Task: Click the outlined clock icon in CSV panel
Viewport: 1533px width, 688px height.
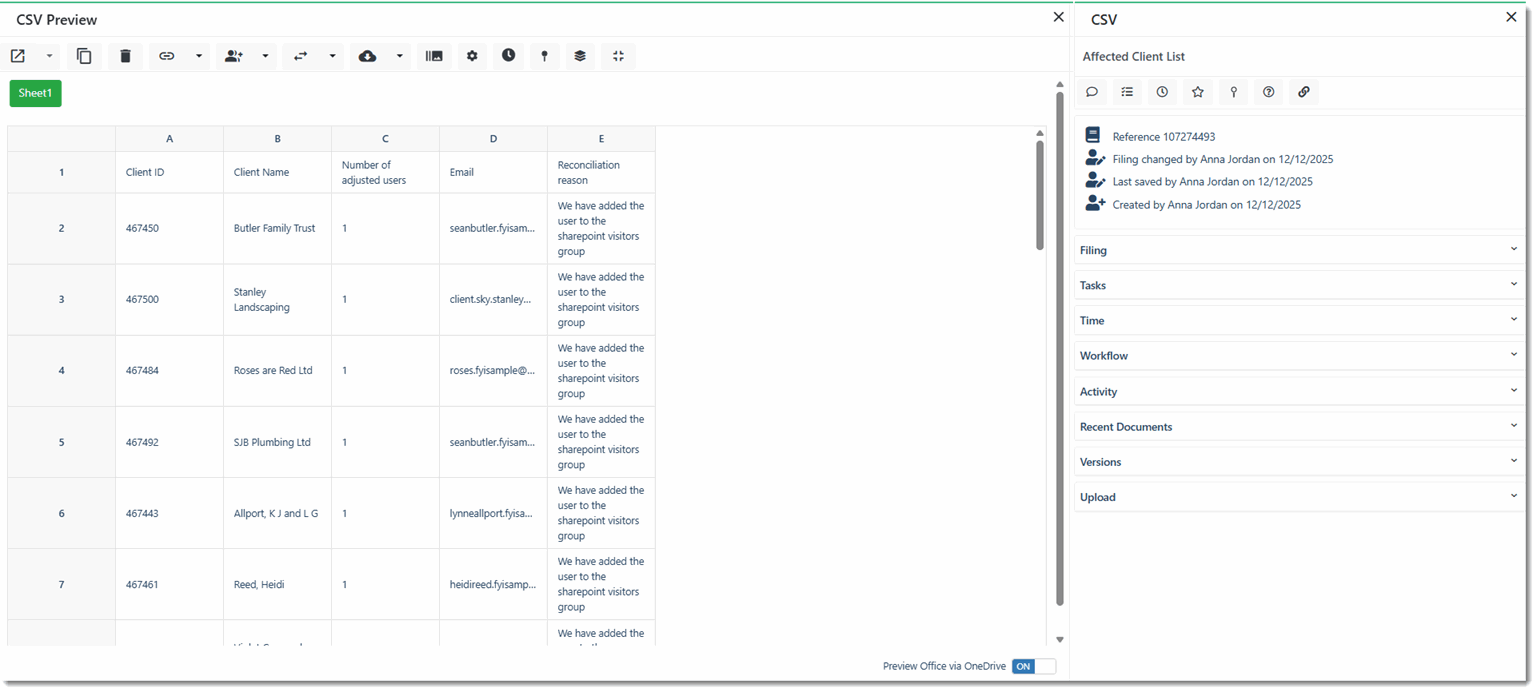Action: pyautogui.click(x=1162, y=92)
